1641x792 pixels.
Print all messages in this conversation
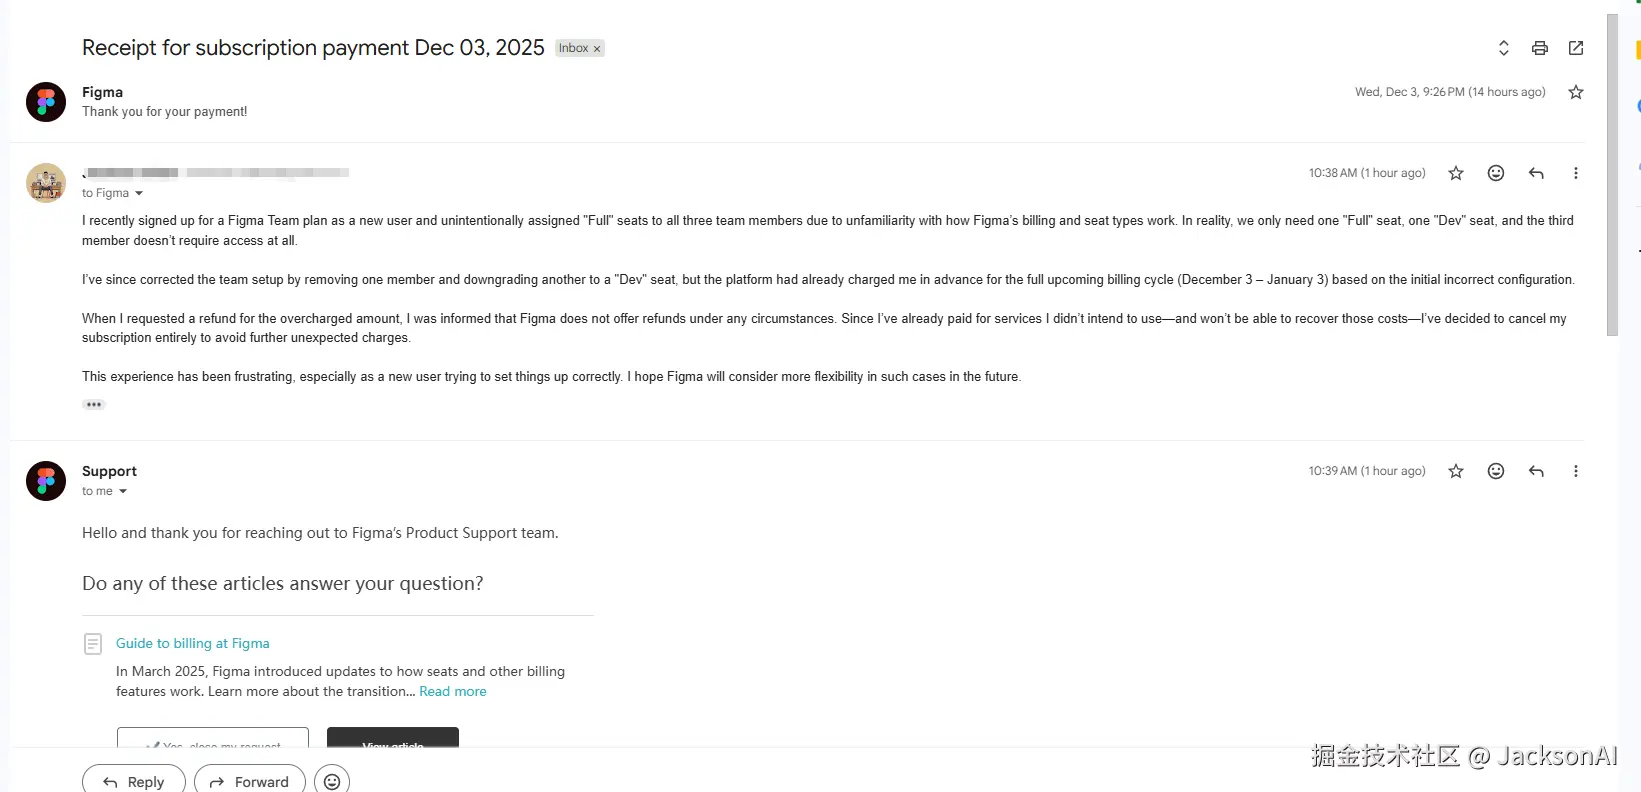click(1540, 48)
